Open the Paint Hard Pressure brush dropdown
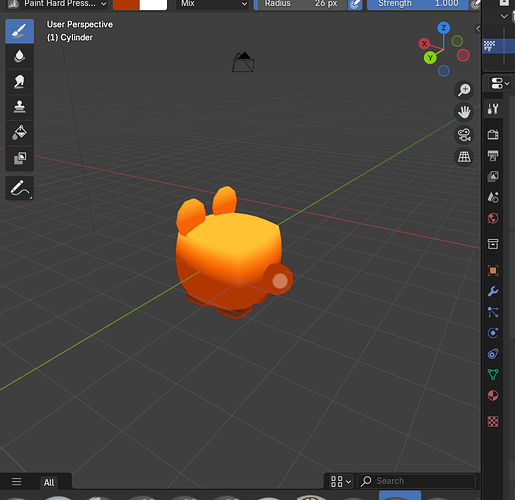 click(57, 4)
